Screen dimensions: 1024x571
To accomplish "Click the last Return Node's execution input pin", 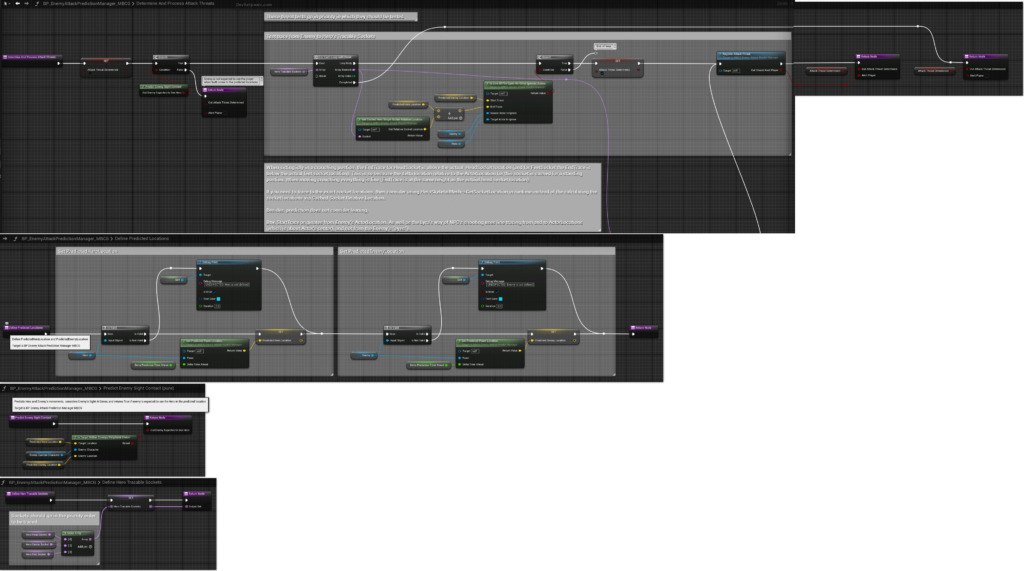I will pos(965,63).
